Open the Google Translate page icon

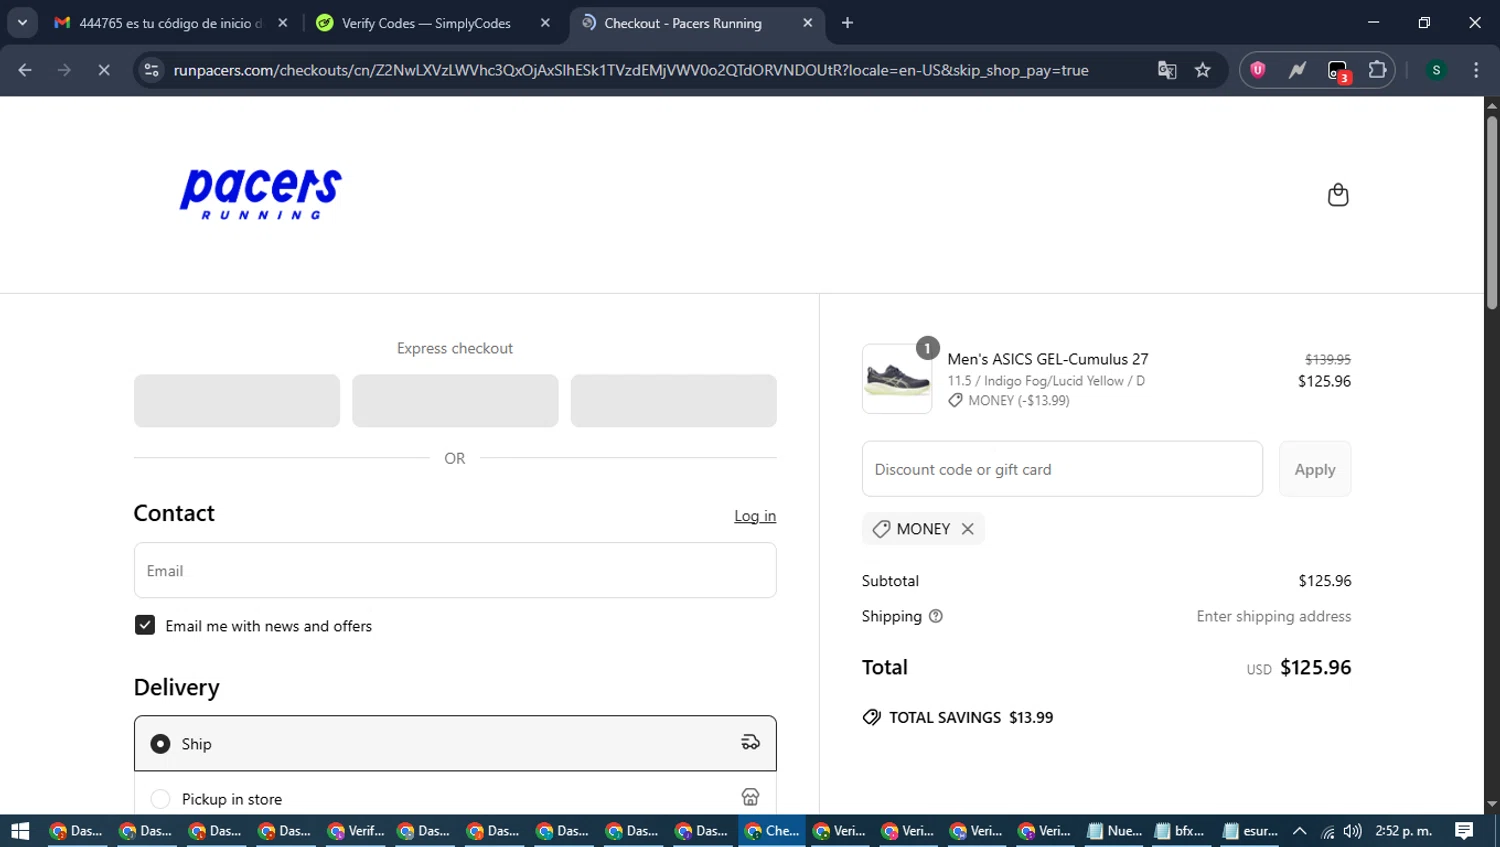tap(1167, 70)
